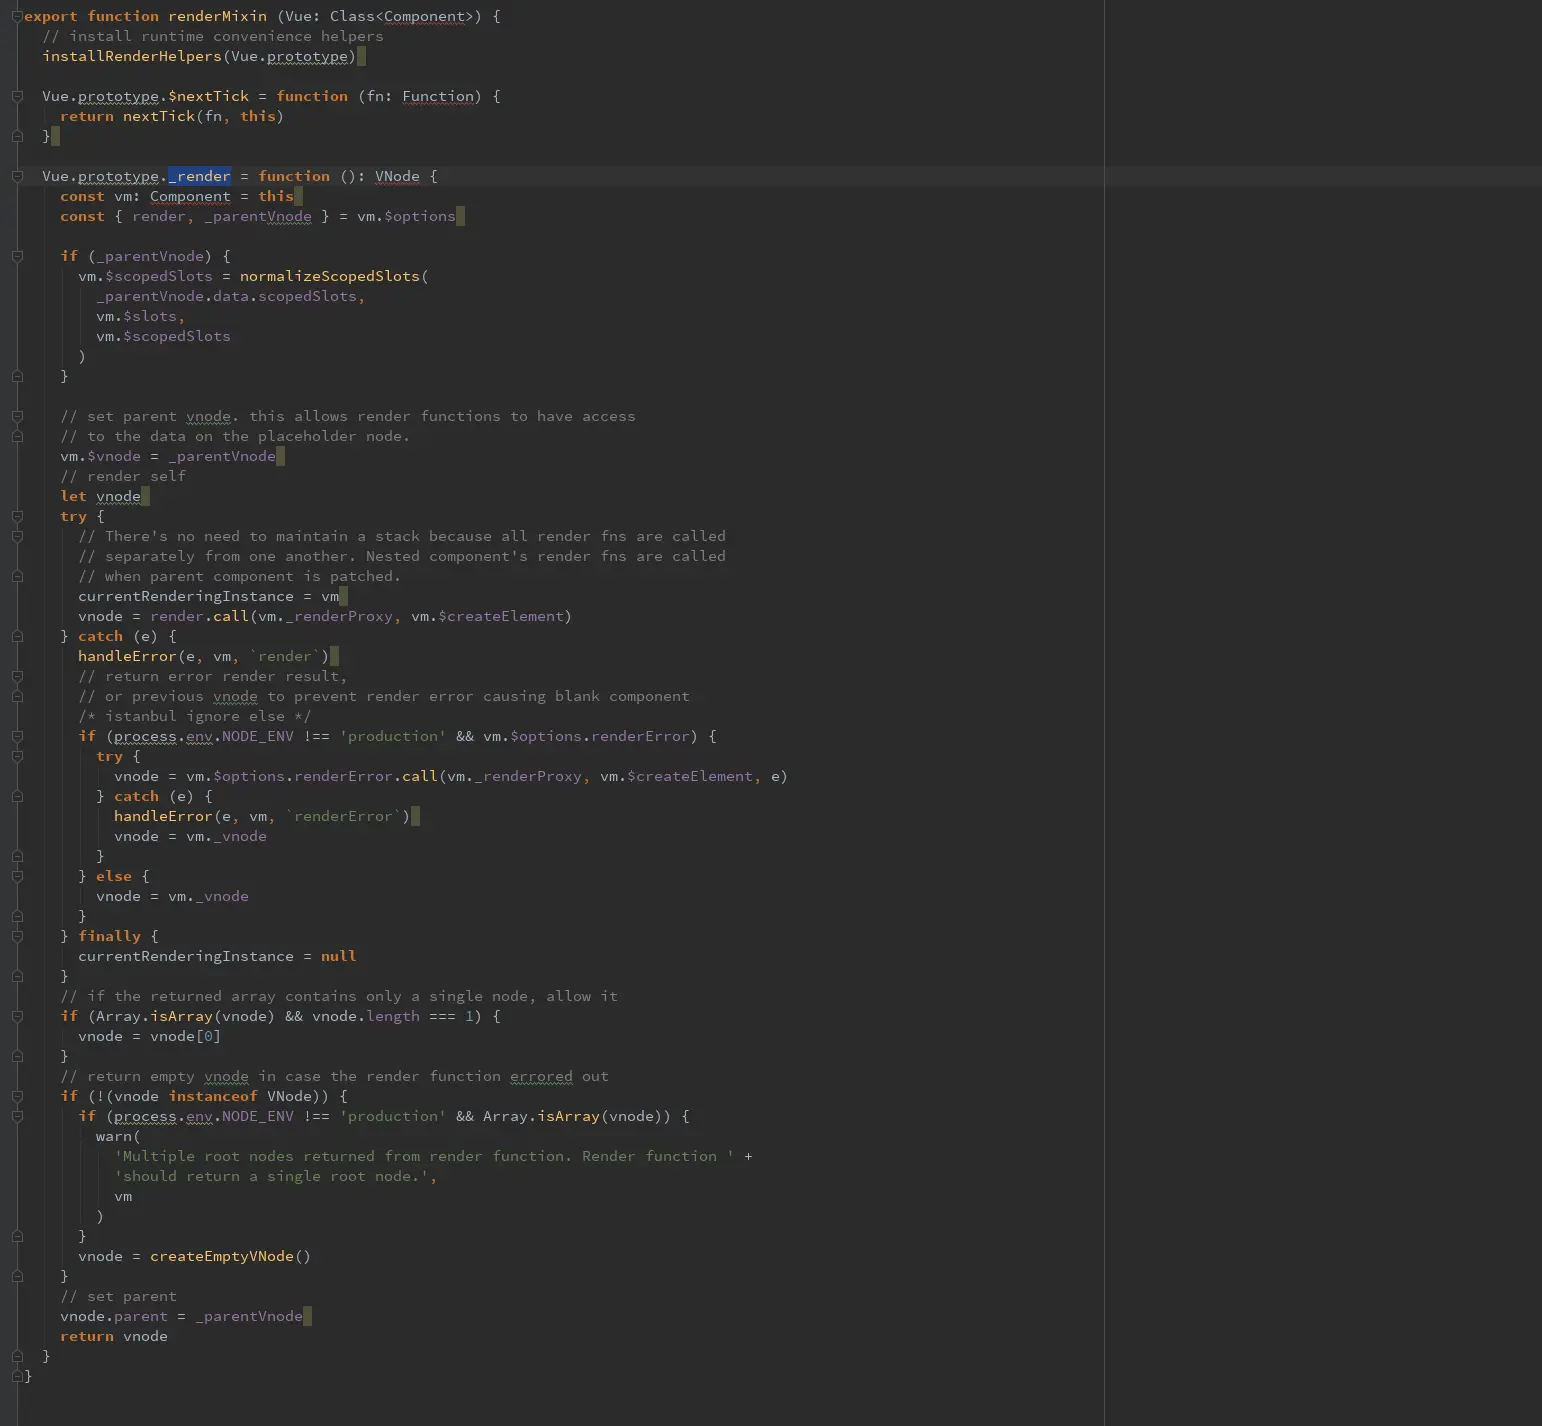Collapse the catch block containing handleError render

17,636
